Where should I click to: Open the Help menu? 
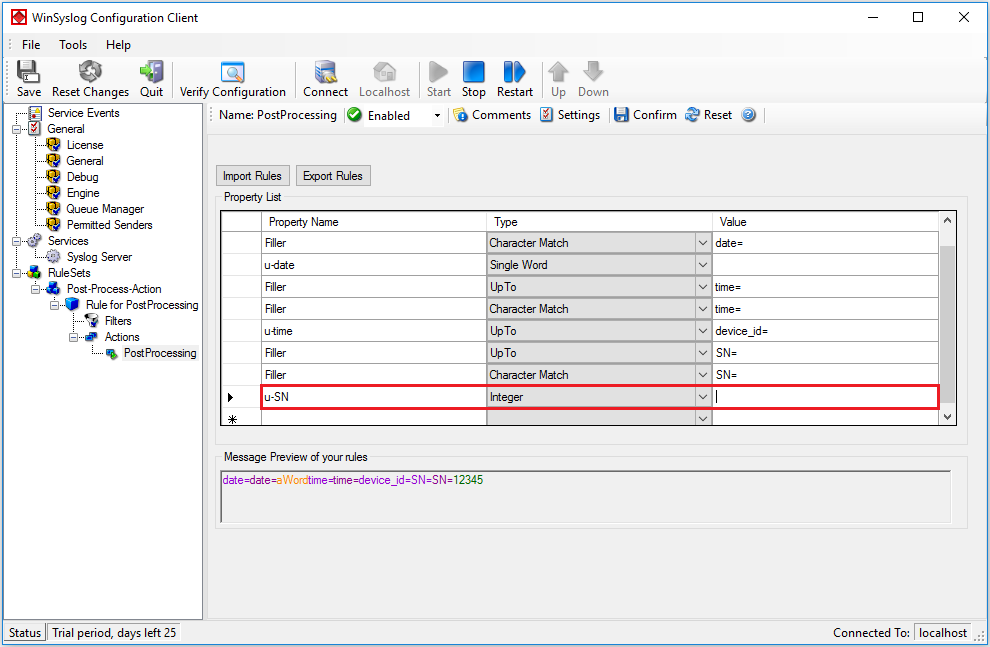[118, 45]
